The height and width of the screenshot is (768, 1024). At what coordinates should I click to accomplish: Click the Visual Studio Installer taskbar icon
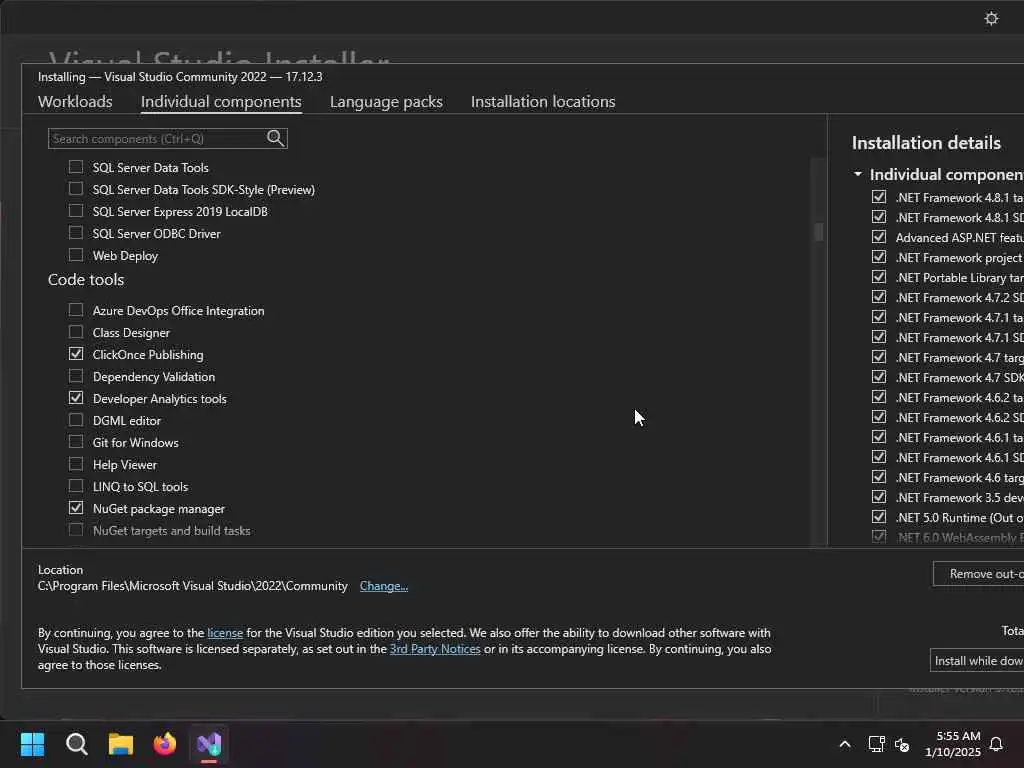209,744
